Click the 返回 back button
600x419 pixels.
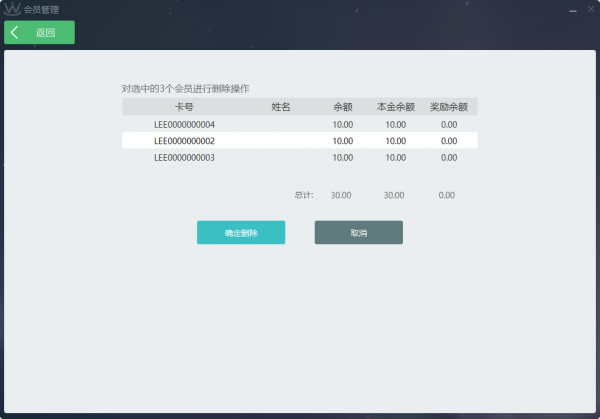click(x=39, y=33)
